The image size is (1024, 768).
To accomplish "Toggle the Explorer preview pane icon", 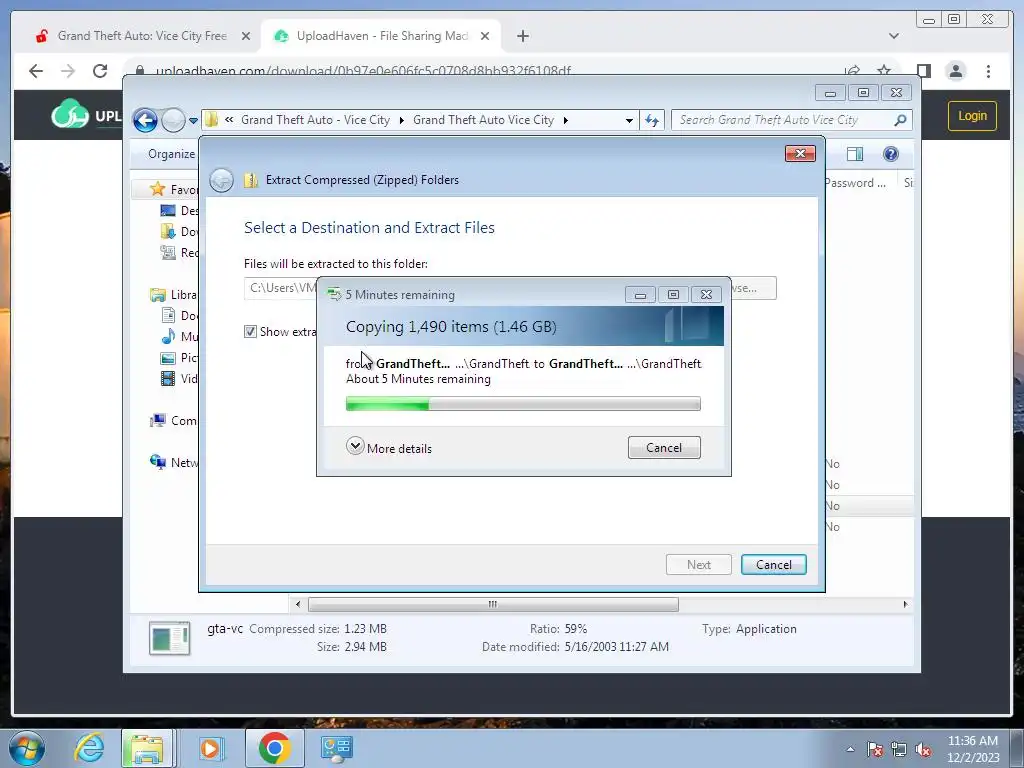I will pos(854,154).
